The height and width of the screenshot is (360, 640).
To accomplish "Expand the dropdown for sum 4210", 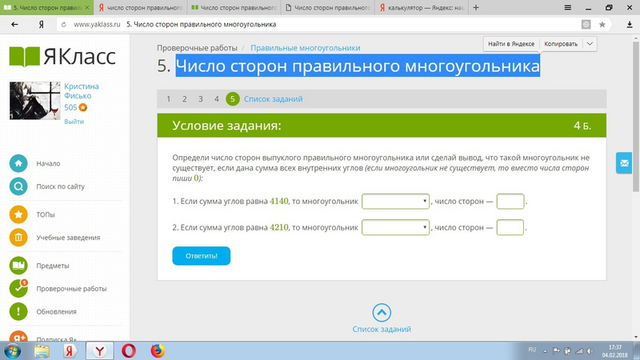I will pyautogui.click(x=396, y=227).
